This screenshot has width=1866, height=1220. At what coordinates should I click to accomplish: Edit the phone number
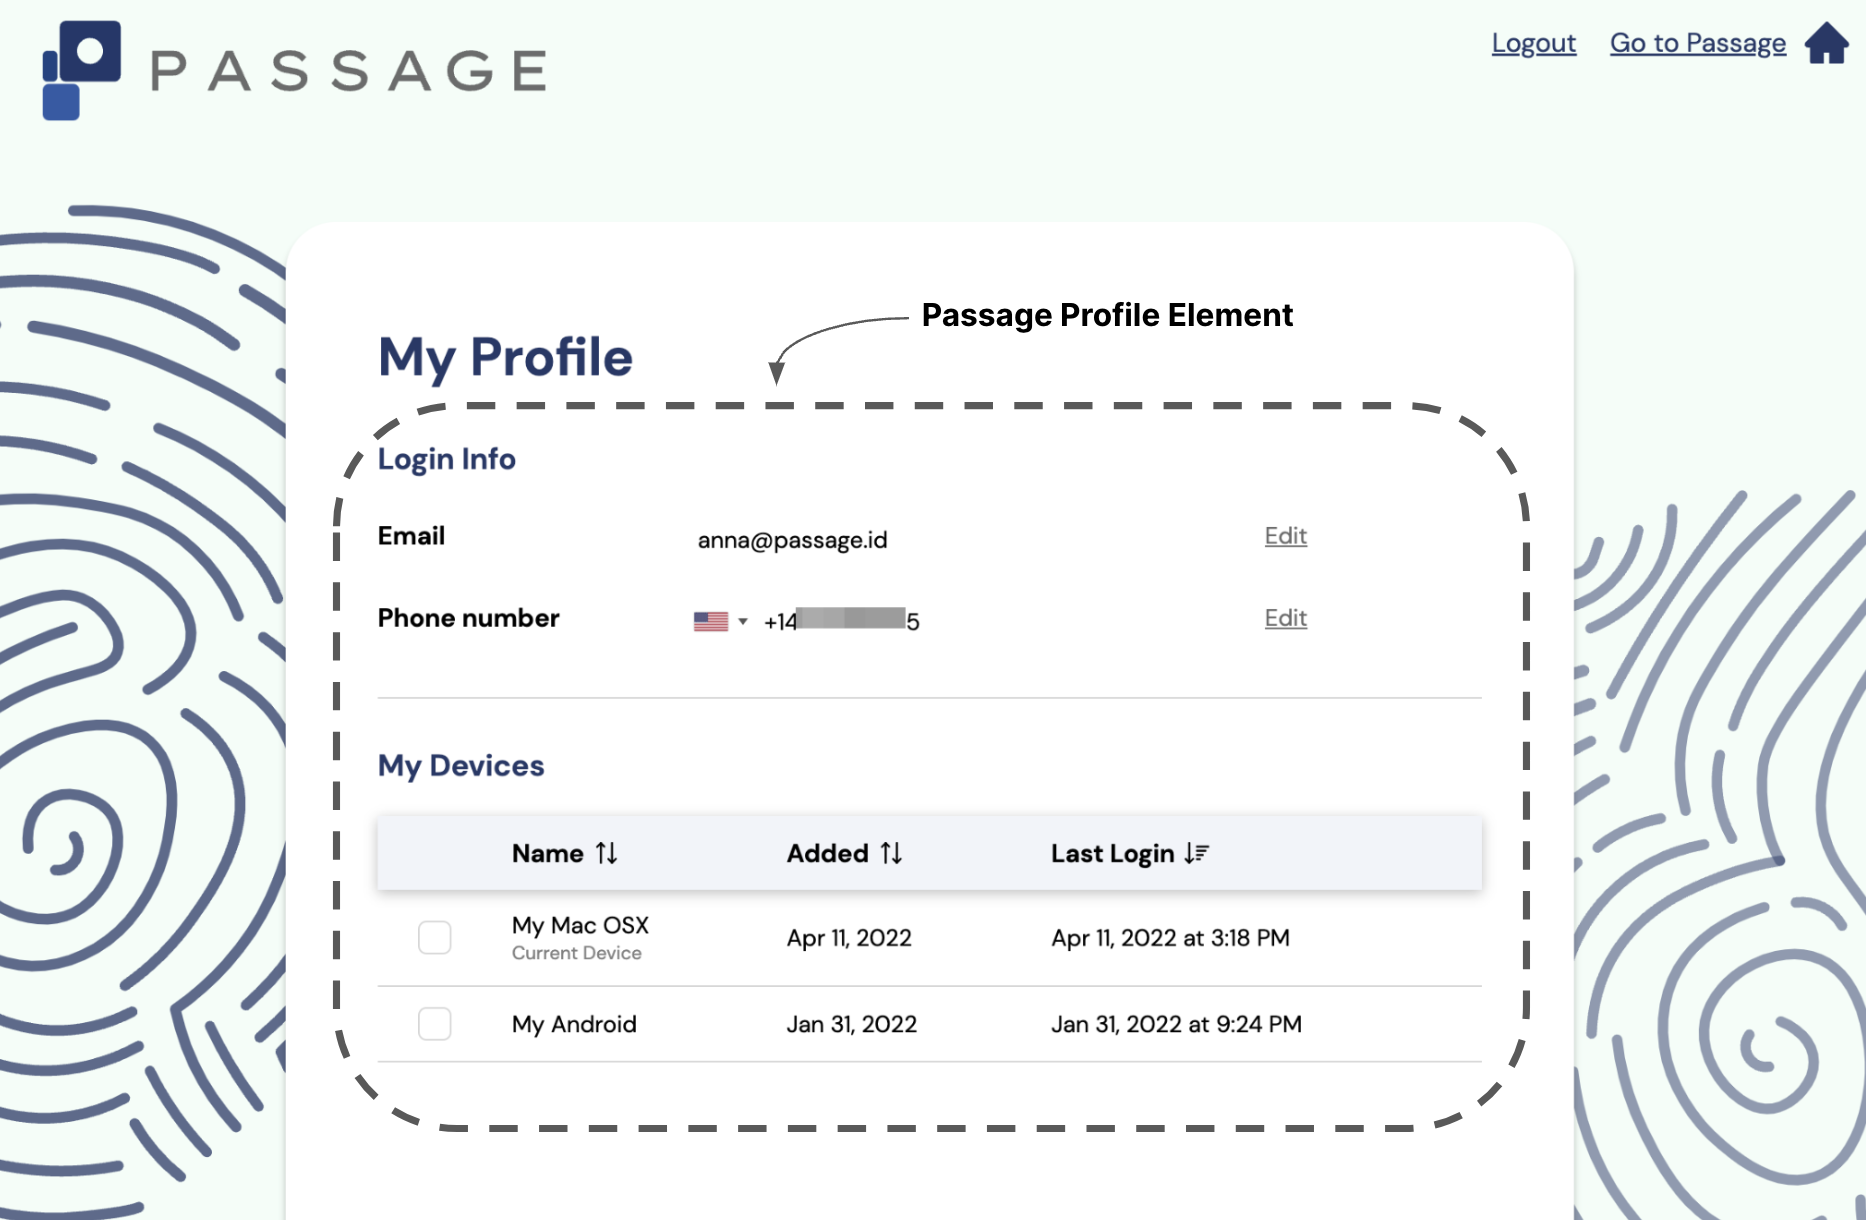click(1285, 618)
